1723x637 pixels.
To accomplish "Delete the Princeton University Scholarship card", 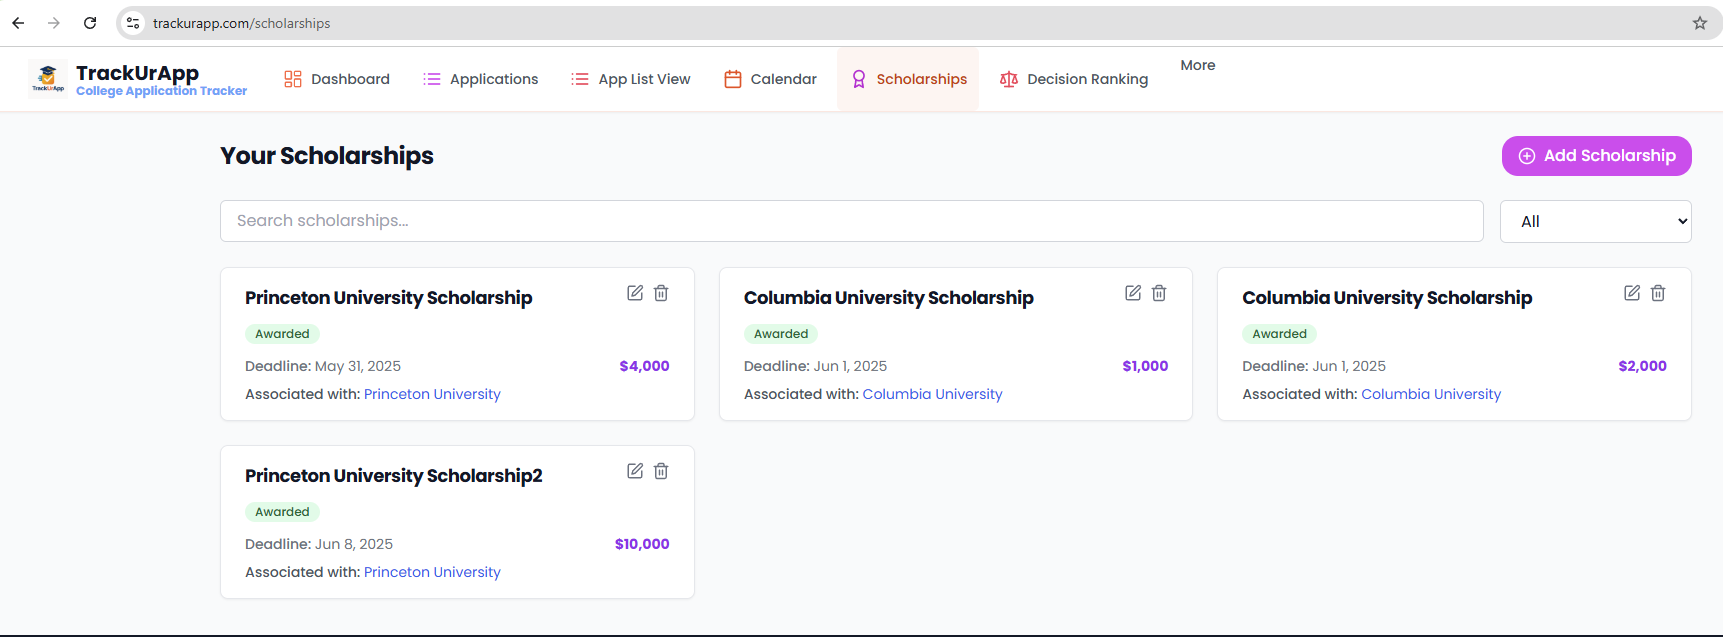I will 661,293.
